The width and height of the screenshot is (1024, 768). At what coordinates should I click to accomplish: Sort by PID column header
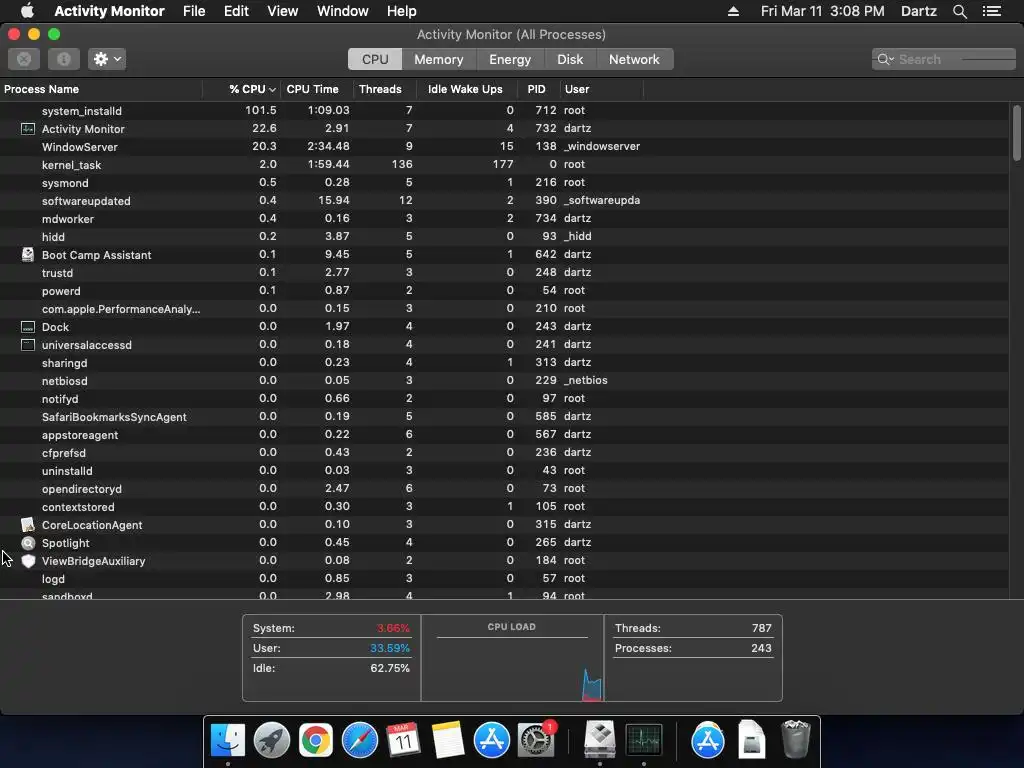click(536, 89)
